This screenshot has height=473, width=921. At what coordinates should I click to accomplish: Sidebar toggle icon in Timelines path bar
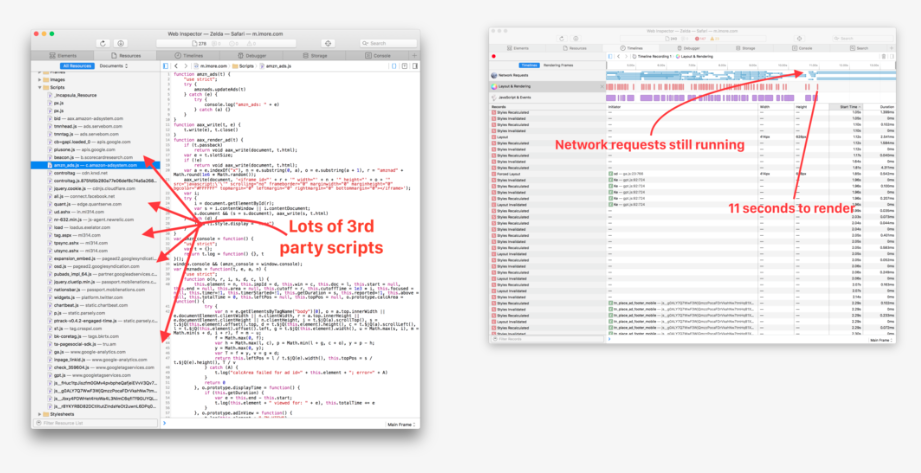[x=610, y=56]
